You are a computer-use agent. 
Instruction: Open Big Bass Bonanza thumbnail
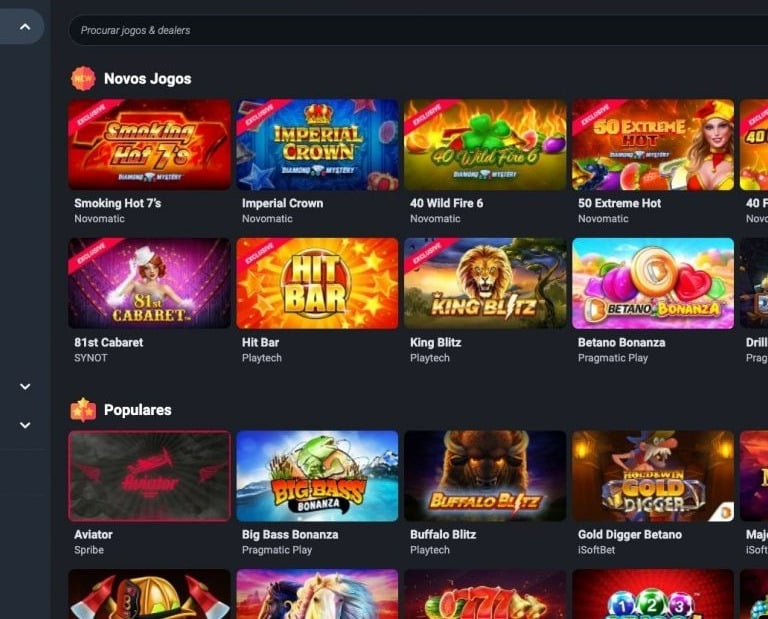pos(317,476)
